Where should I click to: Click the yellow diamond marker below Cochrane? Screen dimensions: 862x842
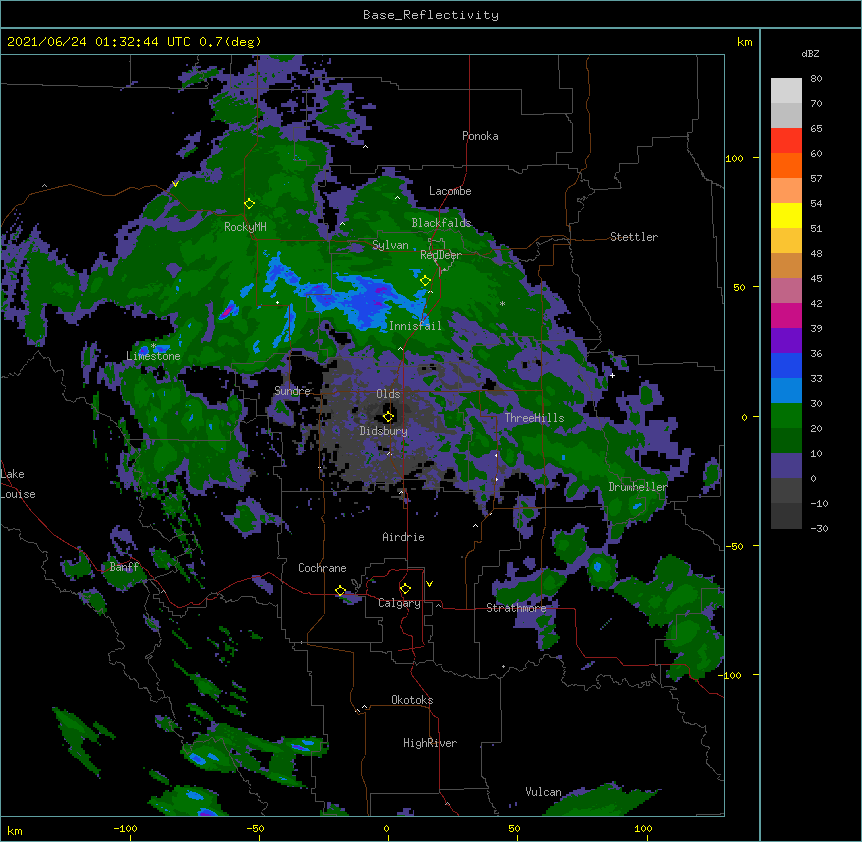click(340, 591)
